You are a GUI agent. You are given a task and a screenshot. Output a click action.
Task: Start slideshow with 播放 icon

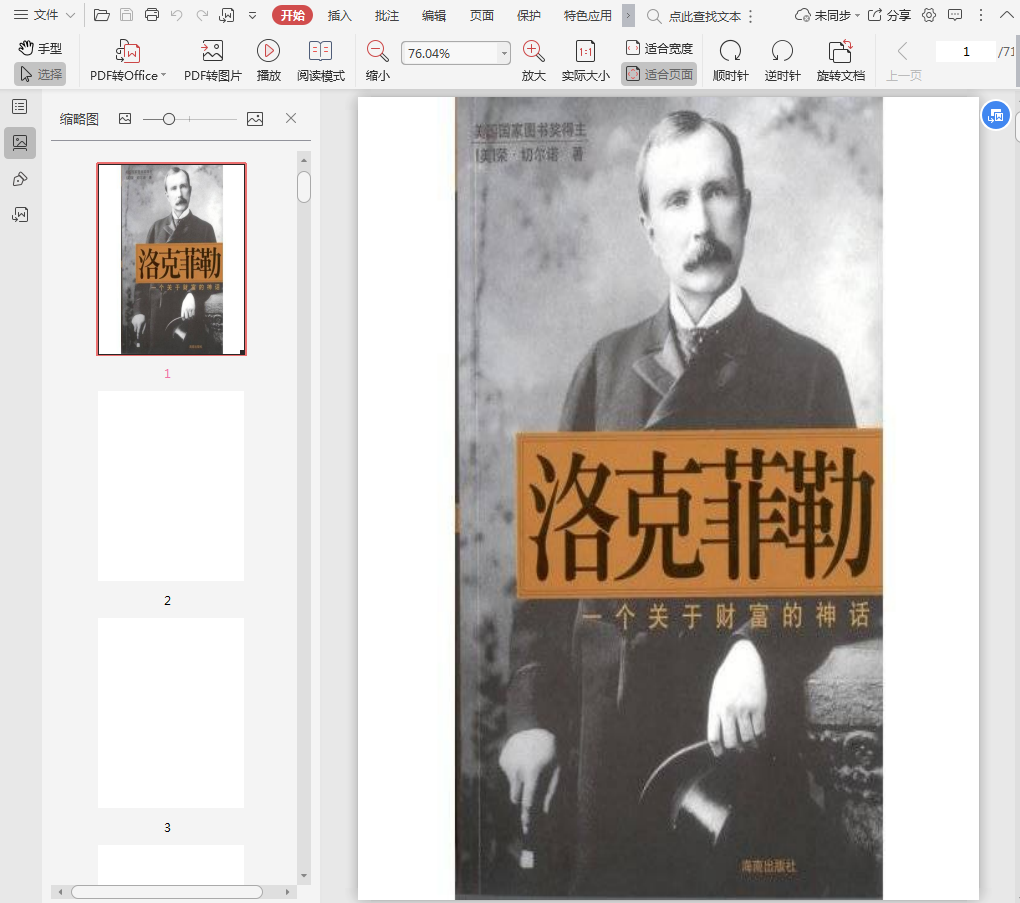[x=268, y=52]
